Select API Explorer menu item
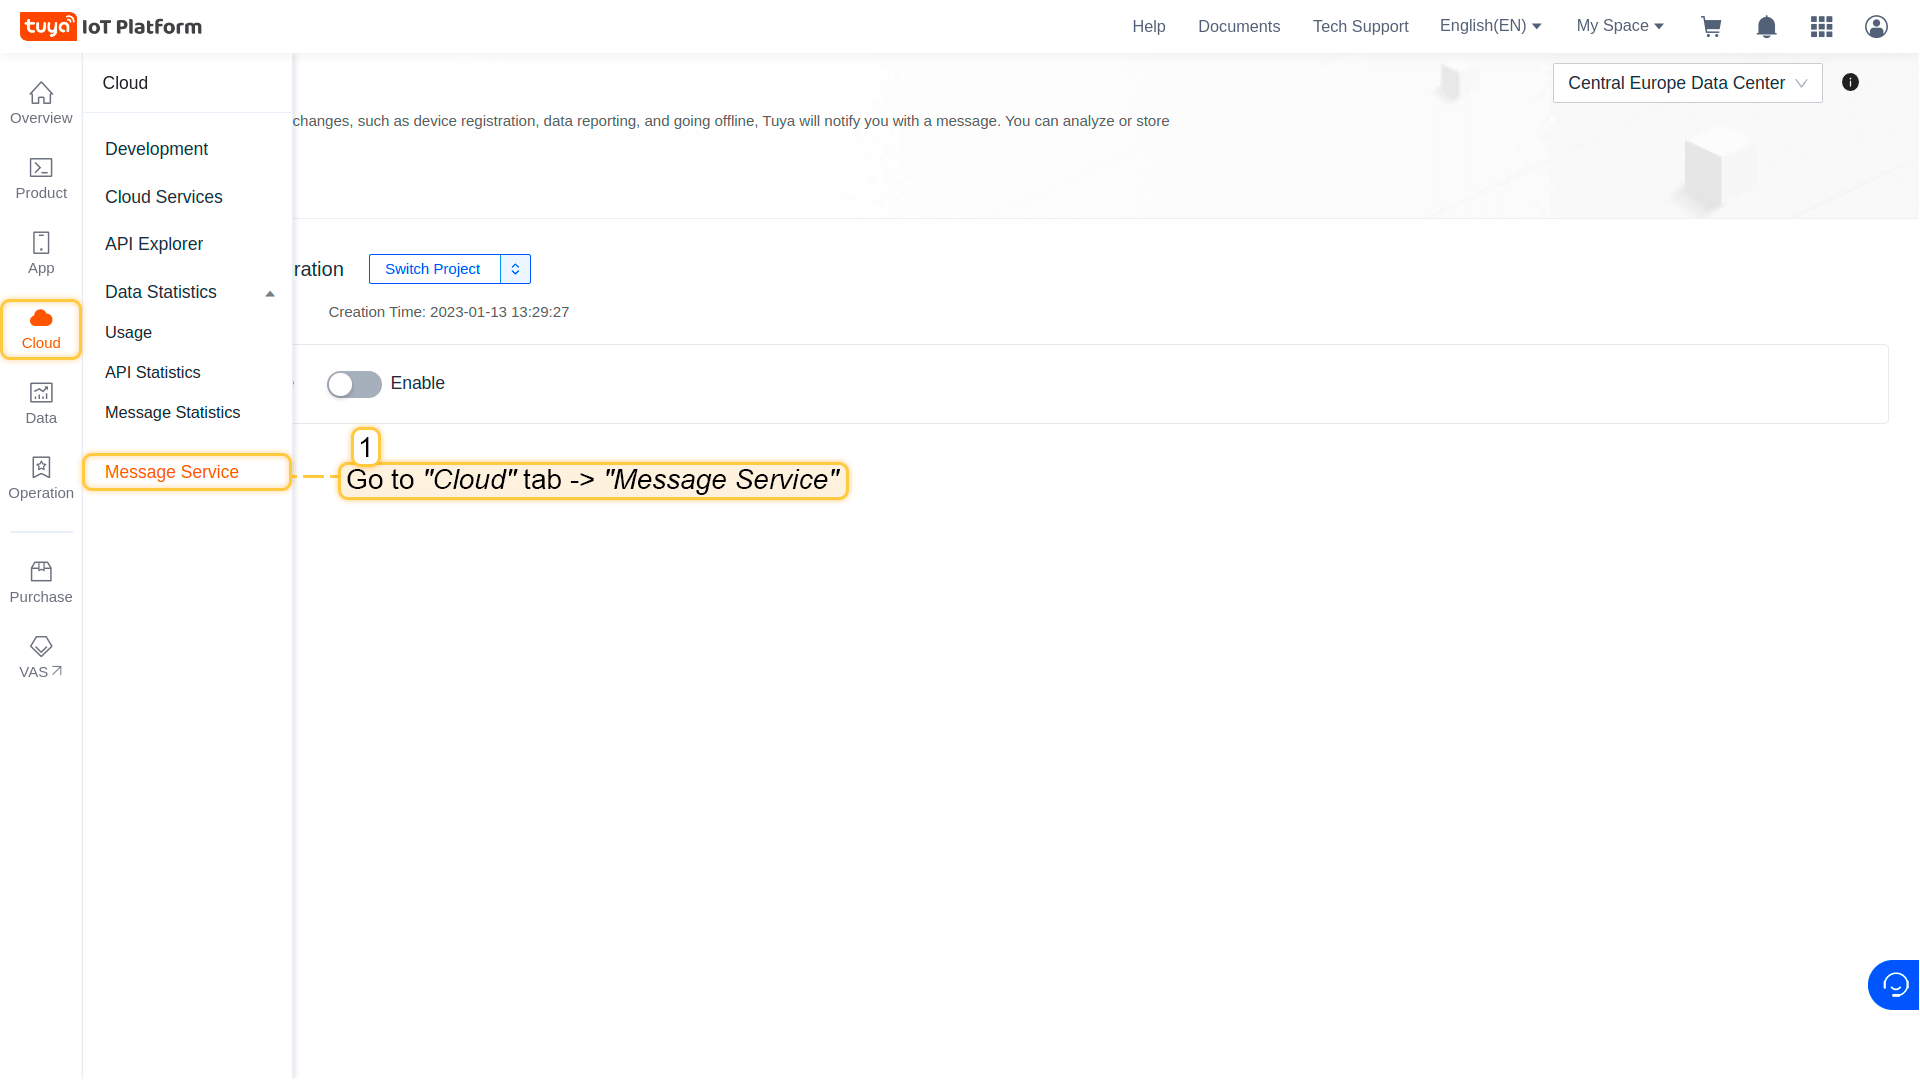1920x1080 pixels. [154, 244]
